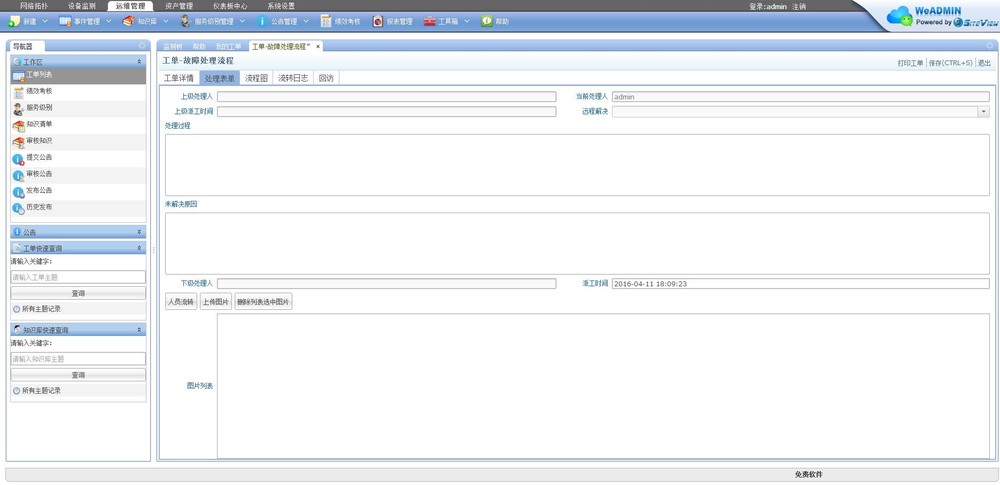Click the 知识库快速查询 header icon
This screenshot has height=485, width=1000.
pos(17,330)
